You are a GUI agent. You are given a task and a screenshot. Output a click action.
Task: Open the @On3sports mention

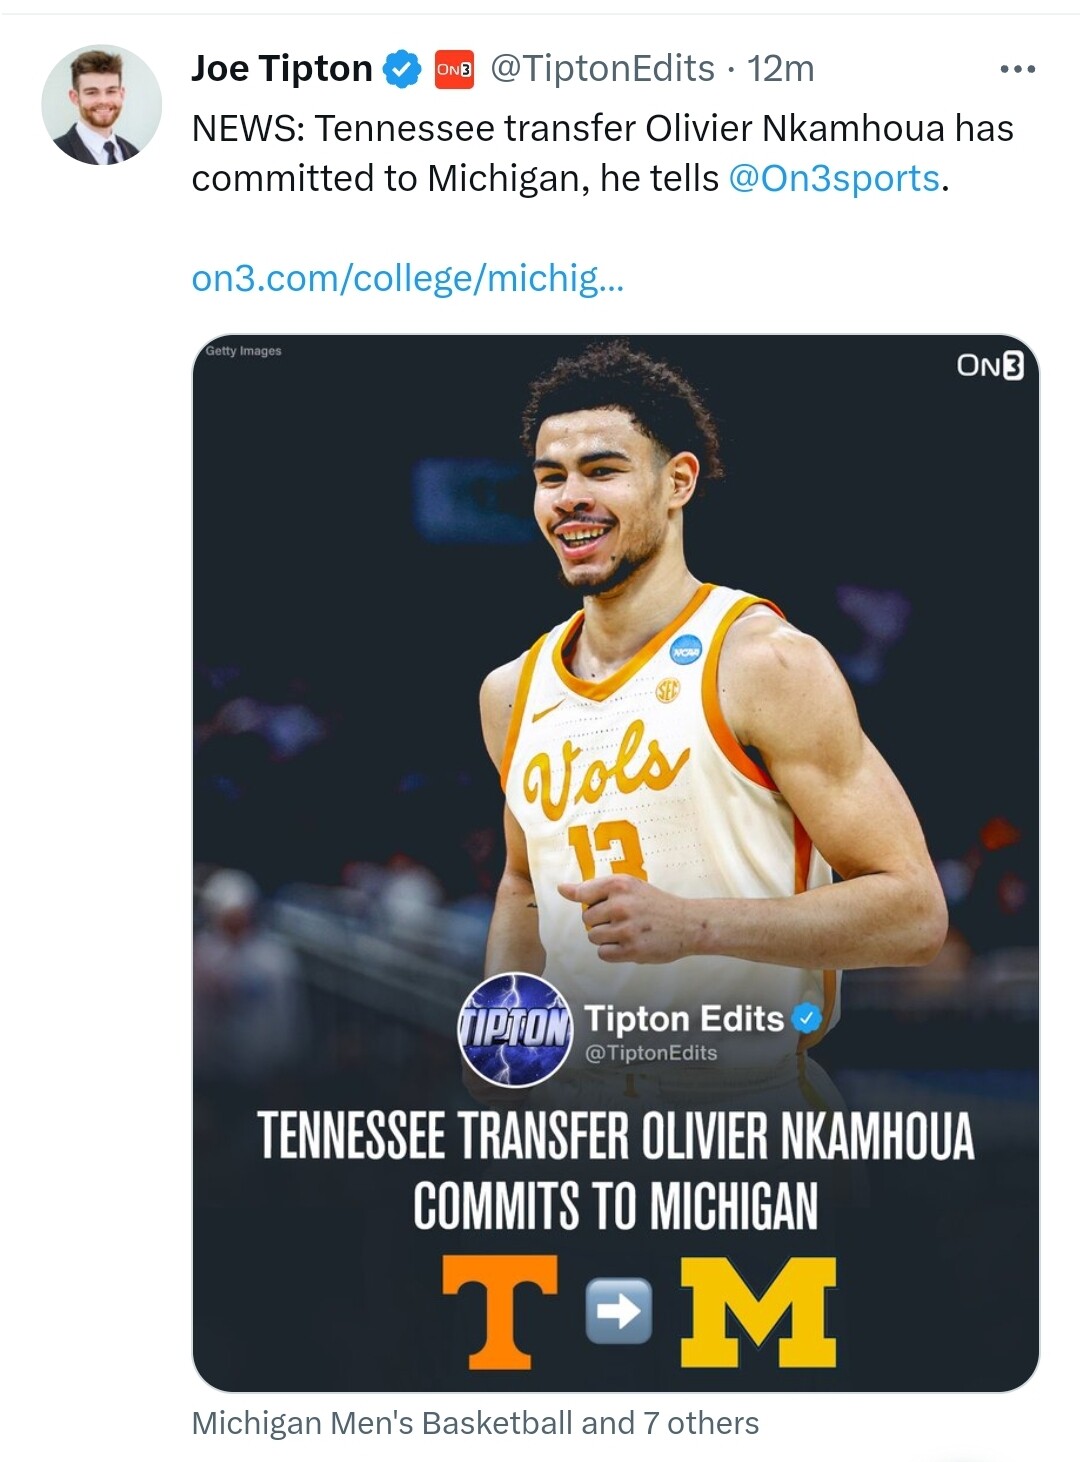pyautogui.click(x=834, y=178)
